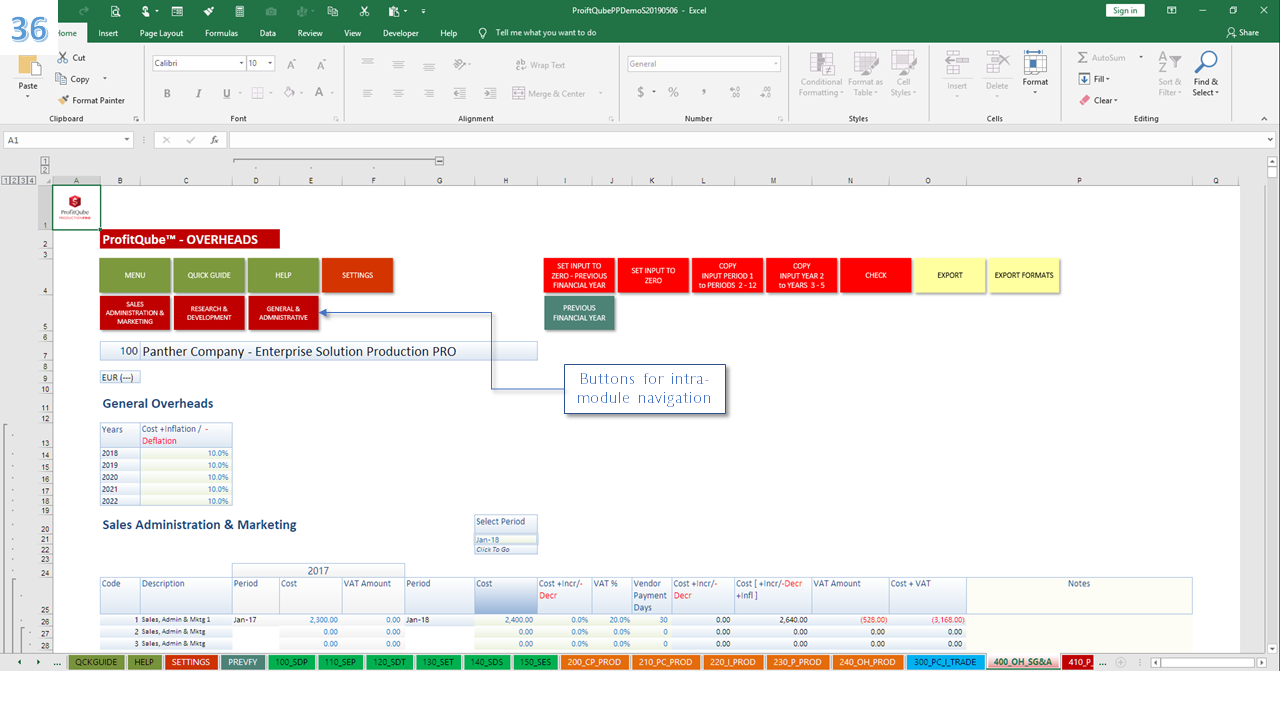Click the Conditional Formatting icon

pyautogui.click(x=822, y=64)
